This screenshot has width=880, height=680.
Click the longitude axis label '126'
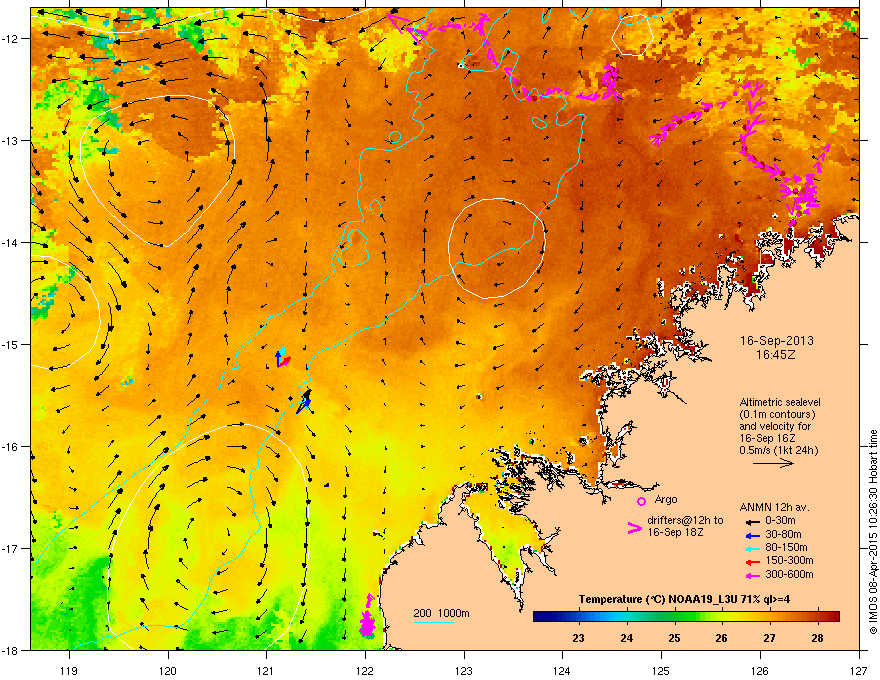tap(760, 670)
